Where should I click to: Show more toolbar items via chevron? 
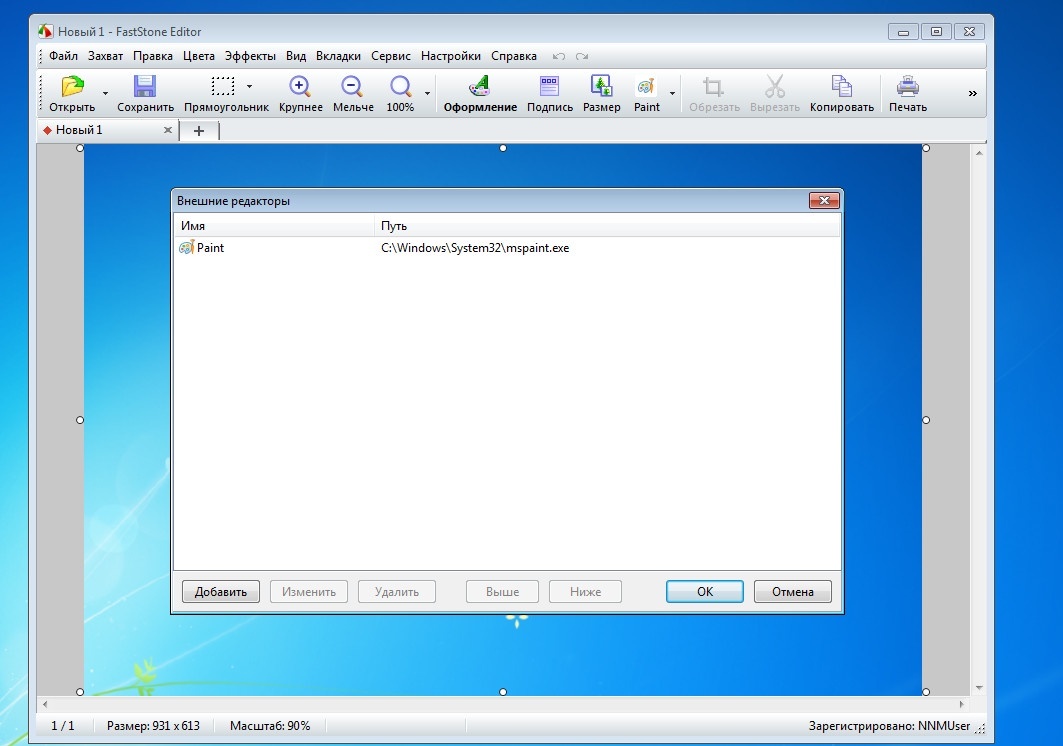[973, 94]
